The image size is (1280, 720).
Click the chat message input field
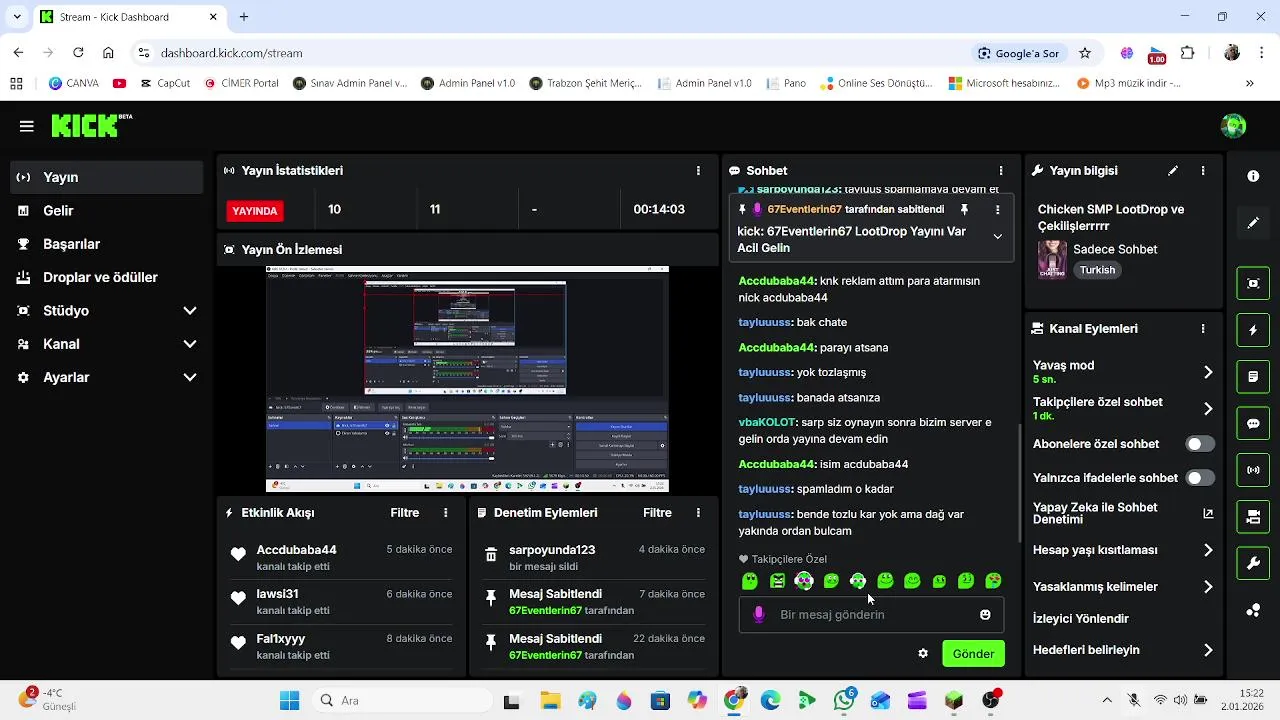point(870,615)
